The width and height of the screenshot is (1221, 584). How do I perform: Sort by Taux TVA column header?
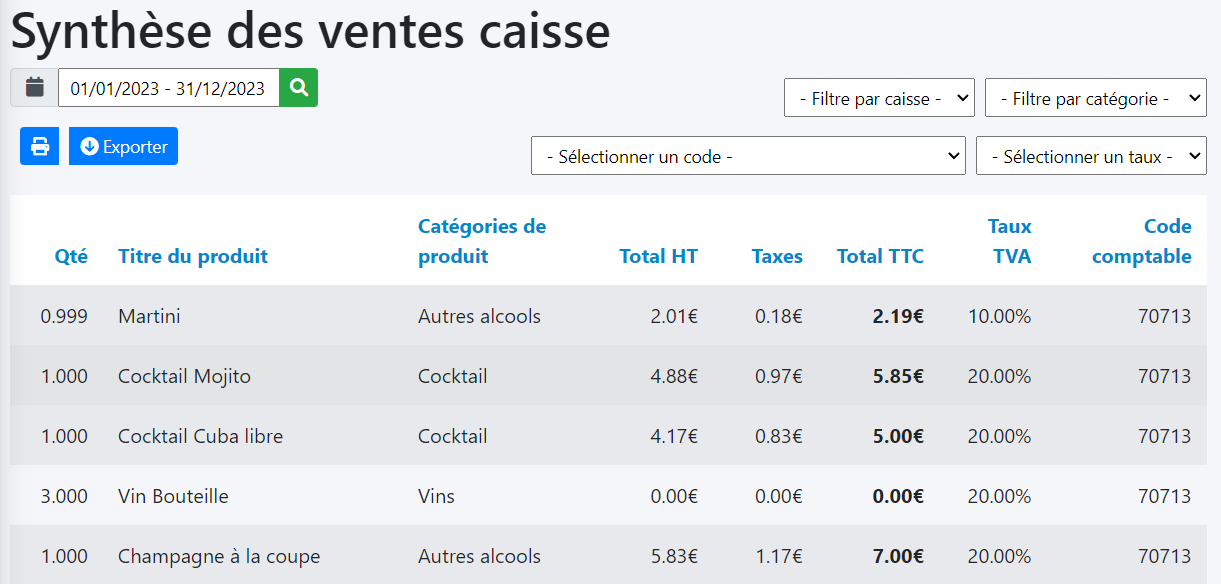click(x=1009, y=241)
